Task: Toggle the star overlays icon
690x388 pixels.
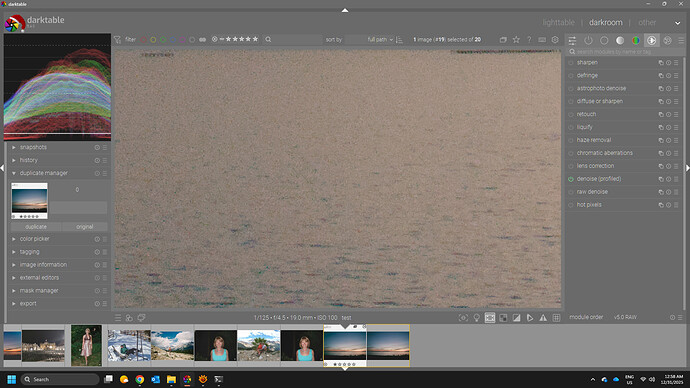Action: (x=516, y=40)
